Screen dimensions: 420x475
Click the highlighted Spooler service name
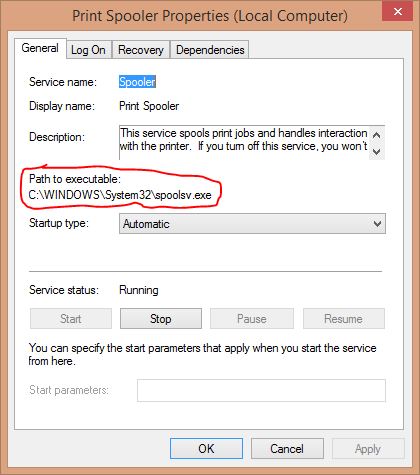137,82
